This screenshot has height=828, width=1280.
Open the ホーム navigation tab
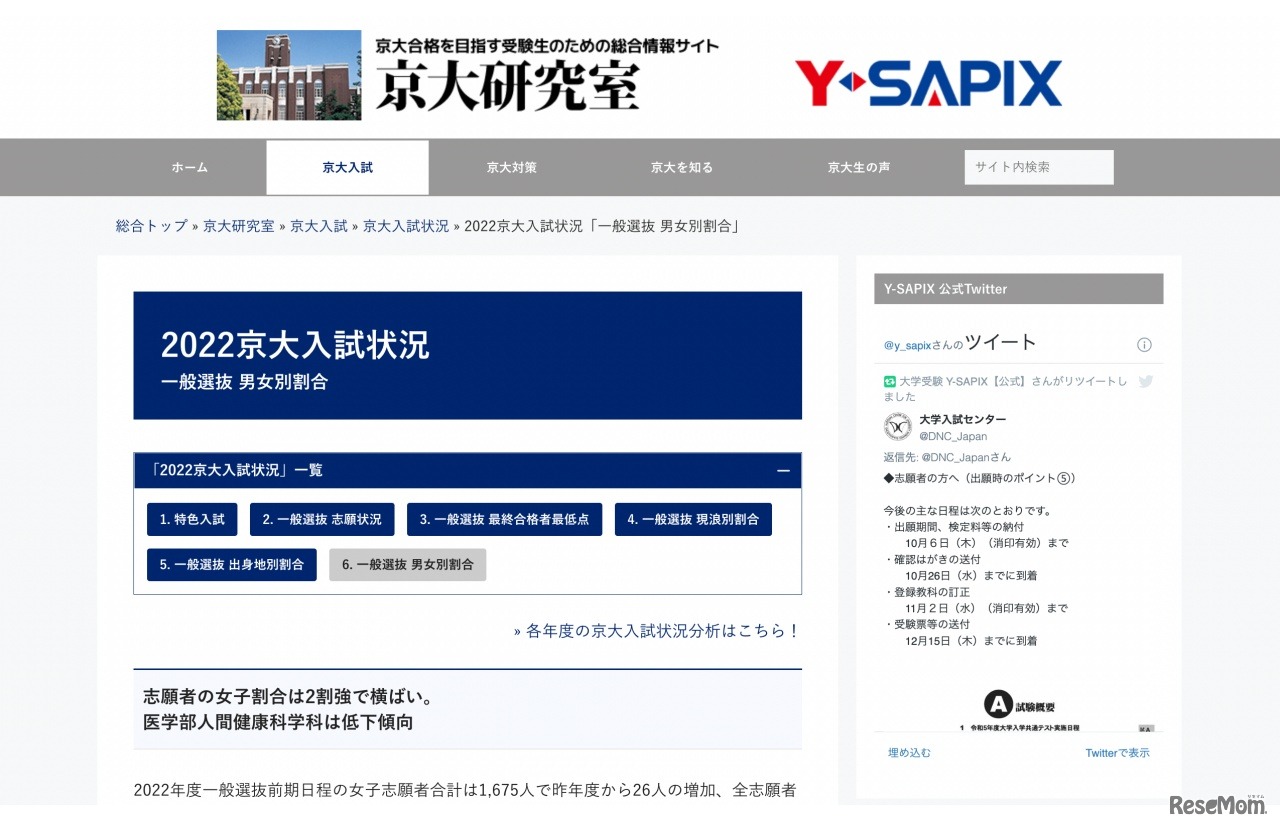click(189, 168)
